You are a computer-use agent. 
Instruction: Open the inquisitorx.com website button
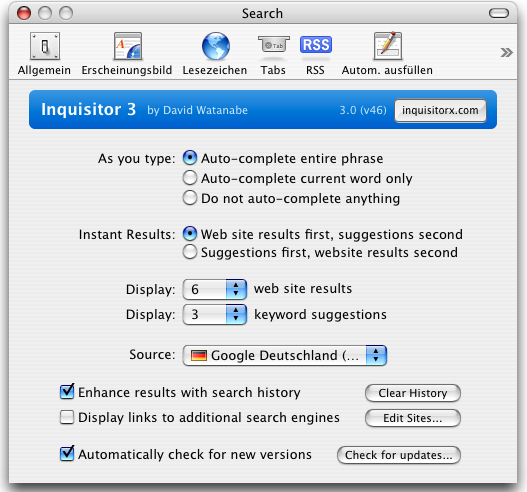(x=440, y=110)
